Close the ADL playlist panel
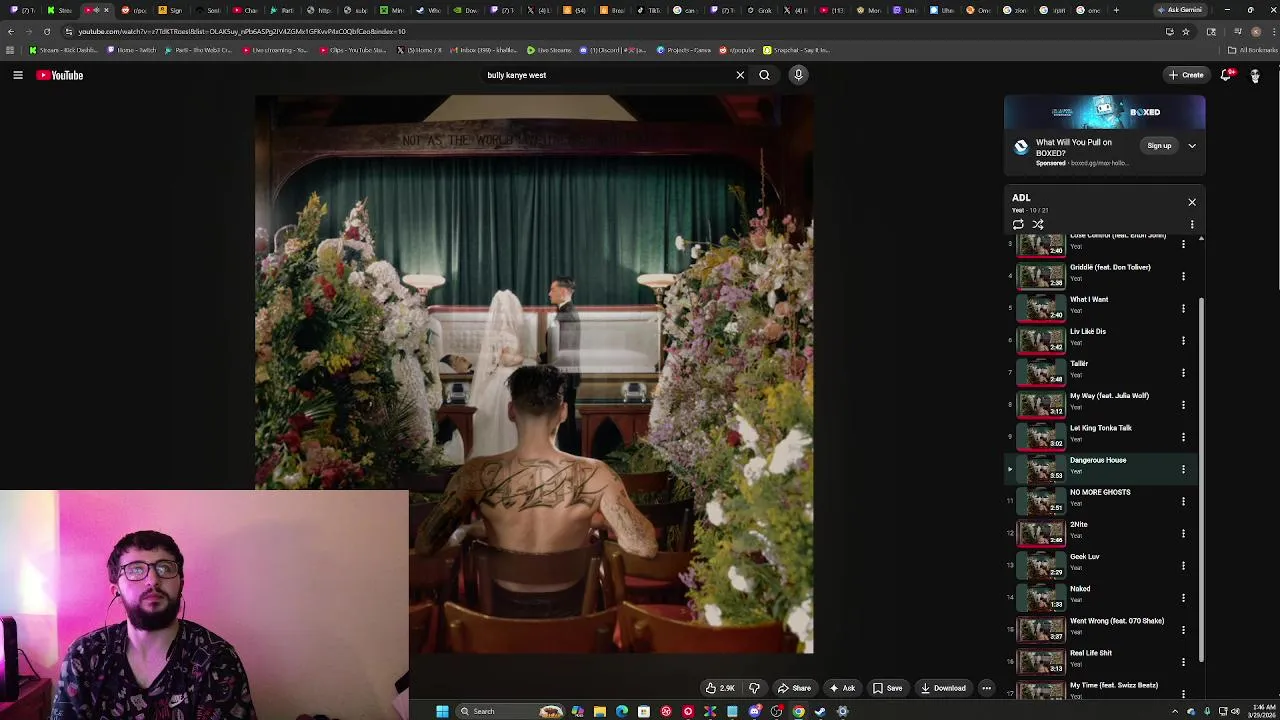Image resolution: width=1280 pixels, height=720 pixels. click(1192, 202)
